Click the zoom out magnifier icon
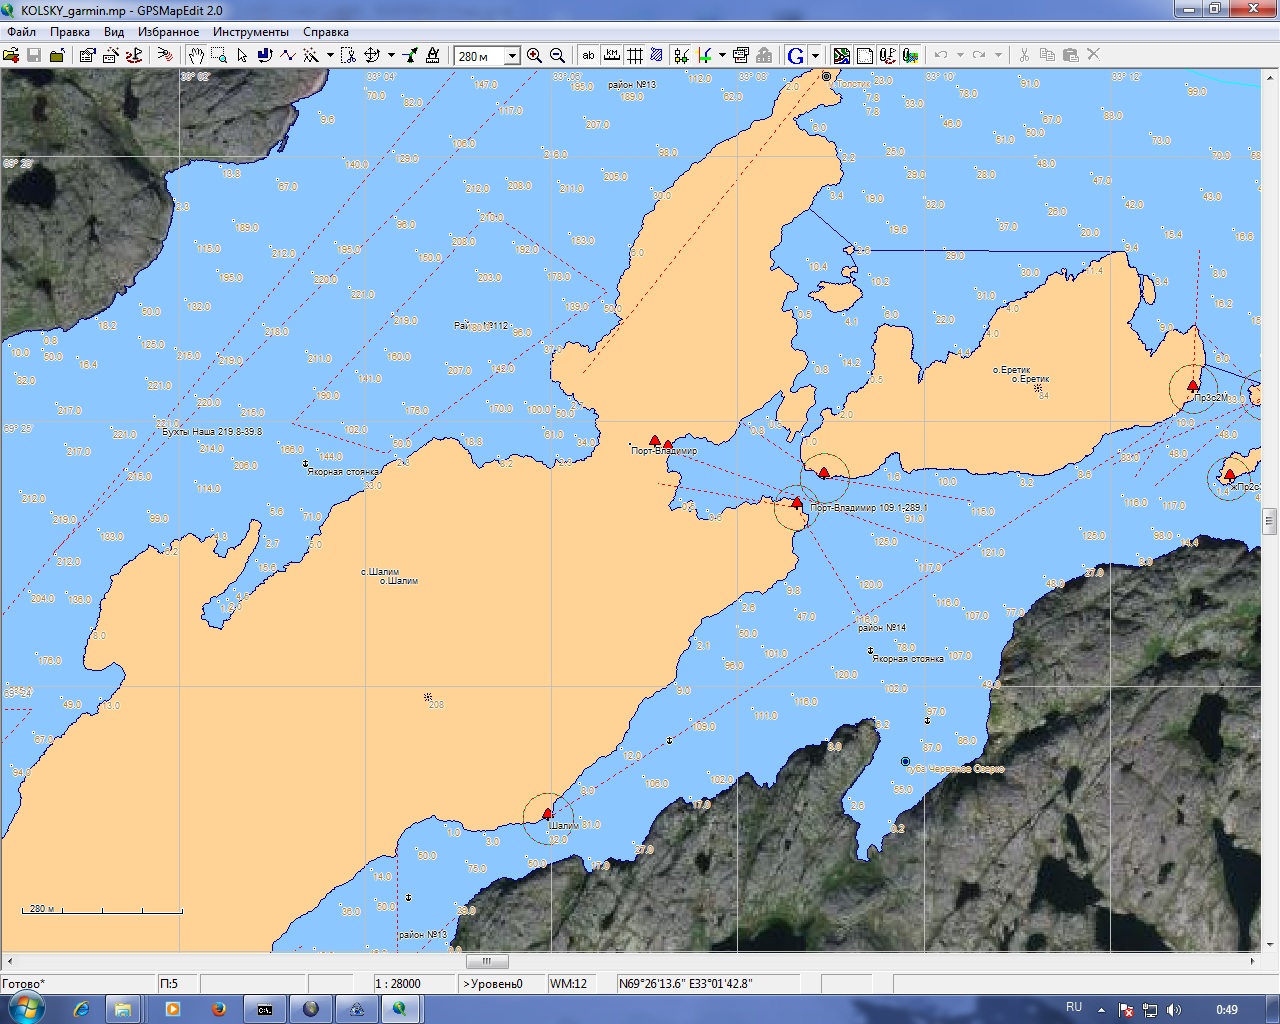 [557, 56]
